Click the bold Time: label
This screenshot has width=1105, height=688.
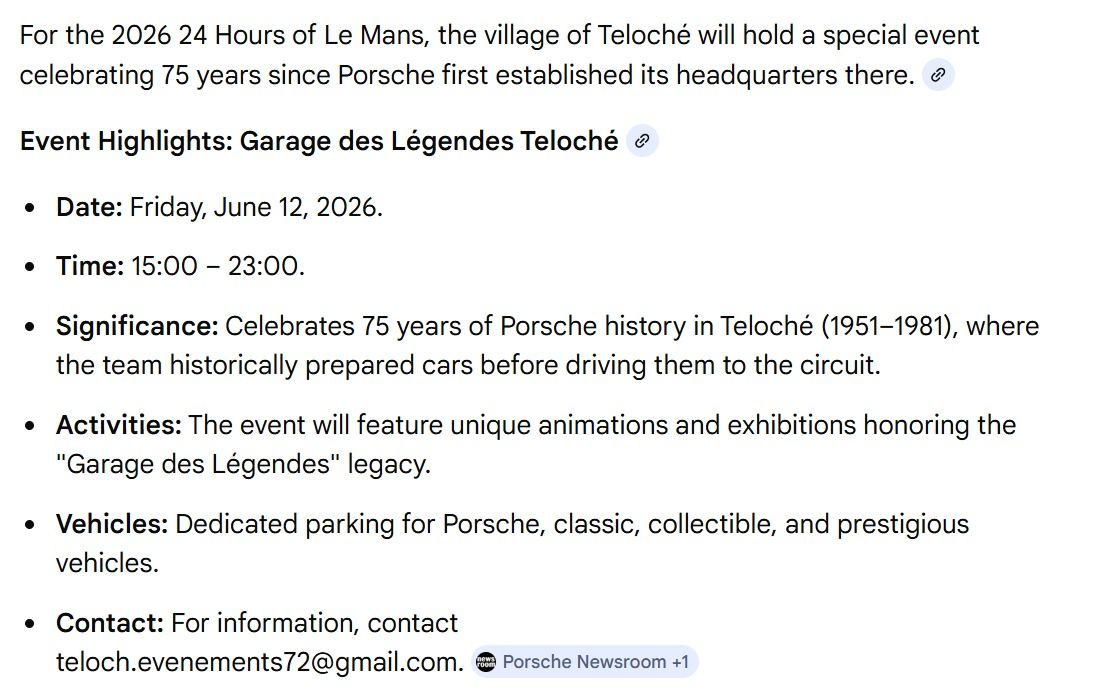pyautogui.click(x=90, y=266)
